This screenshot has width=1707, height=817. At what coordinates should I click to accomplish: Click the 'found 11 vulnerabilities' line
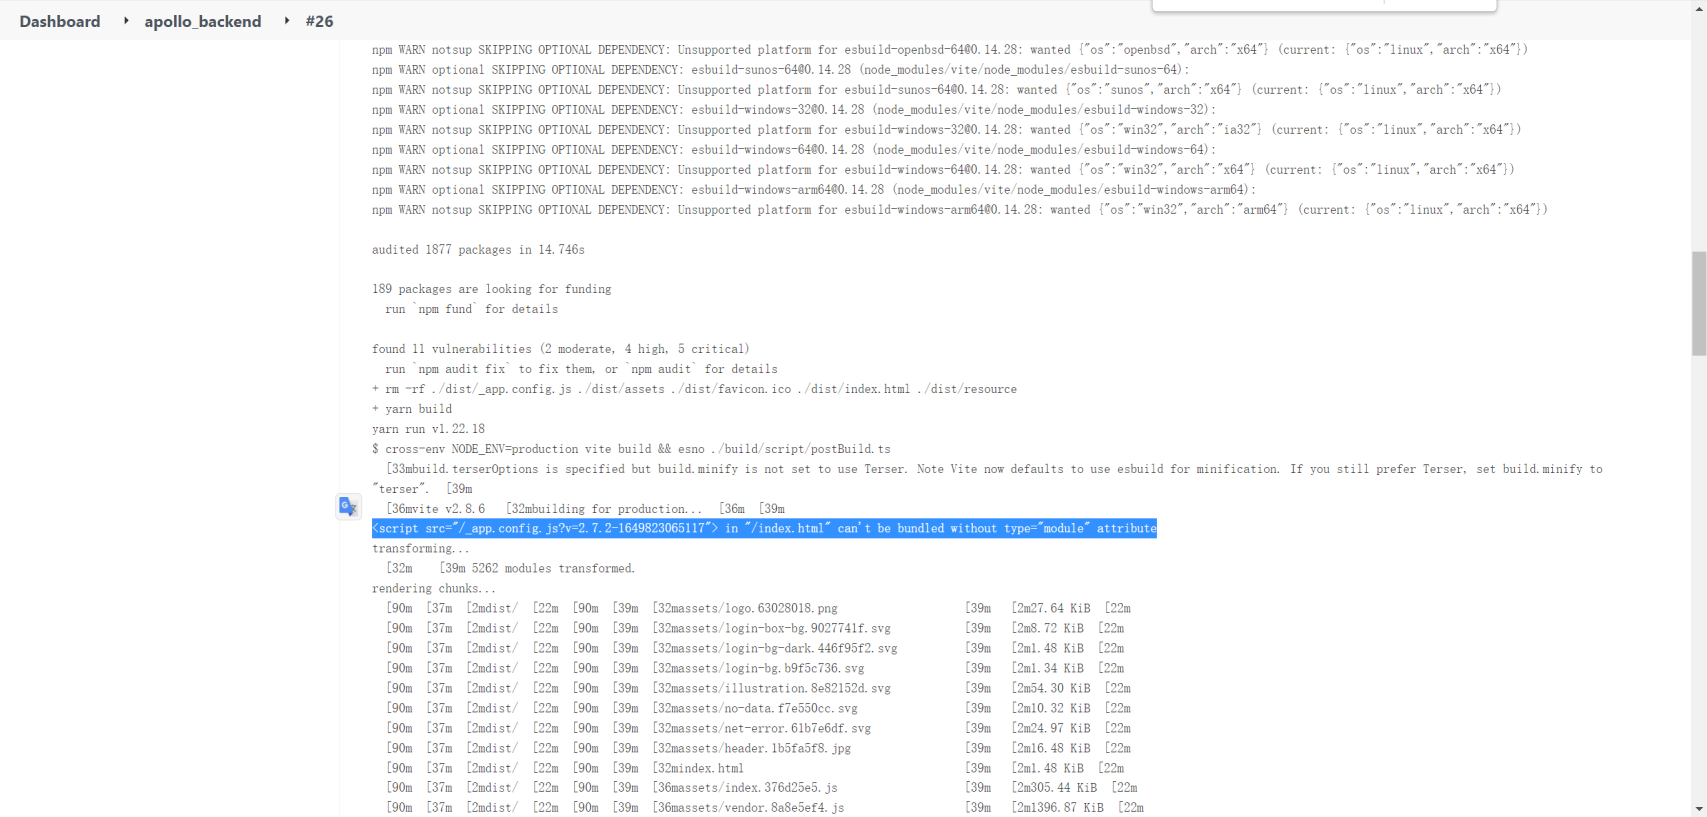[560, 349]
